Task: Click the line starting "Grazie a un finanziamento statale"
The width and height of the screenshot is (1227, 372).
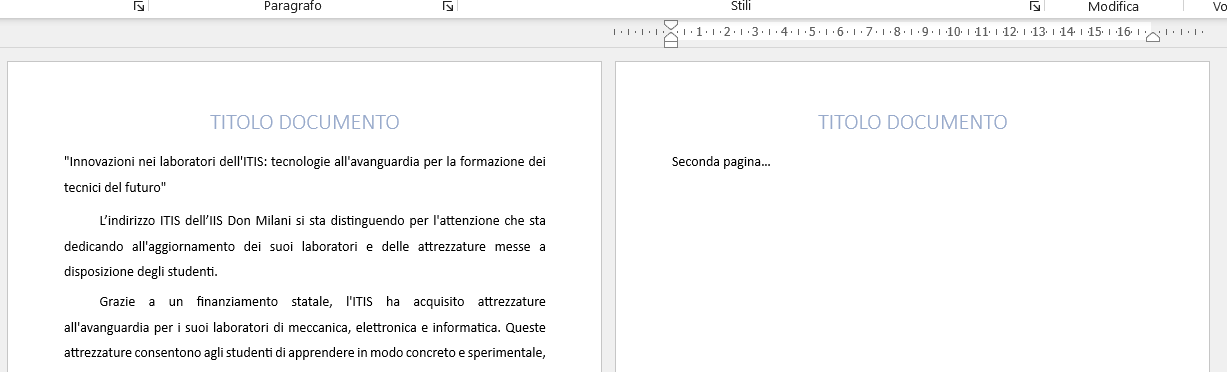Action: (x=323, y=301)
